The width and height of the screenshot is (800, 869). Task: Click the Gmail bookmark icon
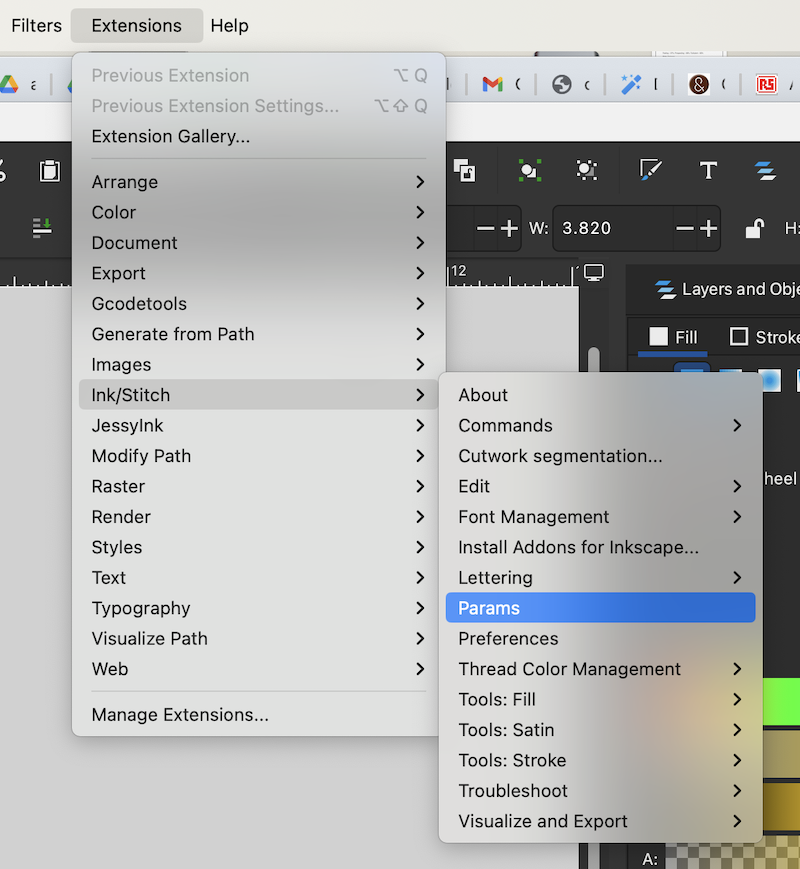coord(492,84)
